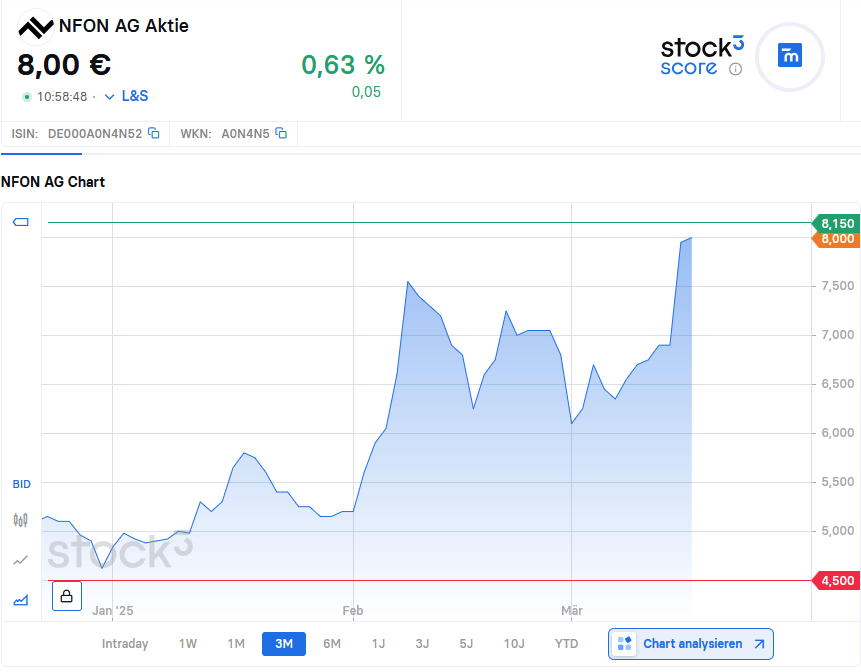Copy the ISIN number using copy icon

click(154, 133)
